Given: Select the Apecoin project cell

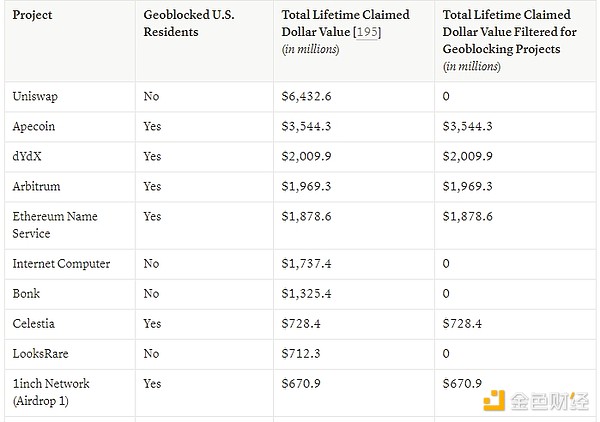Looking at the screenshot, I should 36,126.
